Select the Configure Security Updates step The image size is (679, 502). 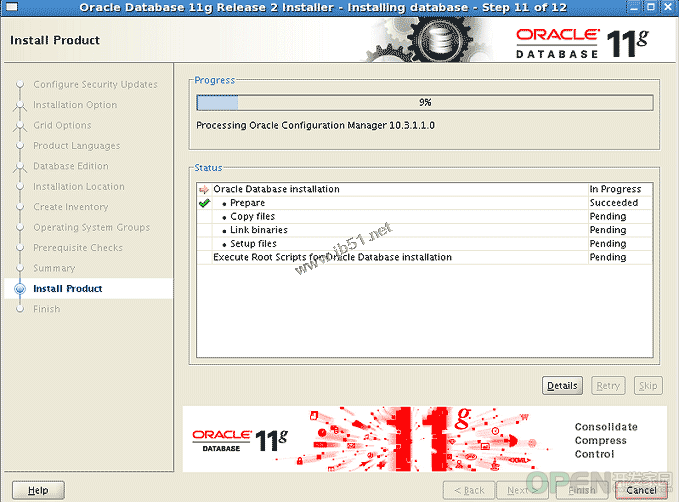[95, 84]
